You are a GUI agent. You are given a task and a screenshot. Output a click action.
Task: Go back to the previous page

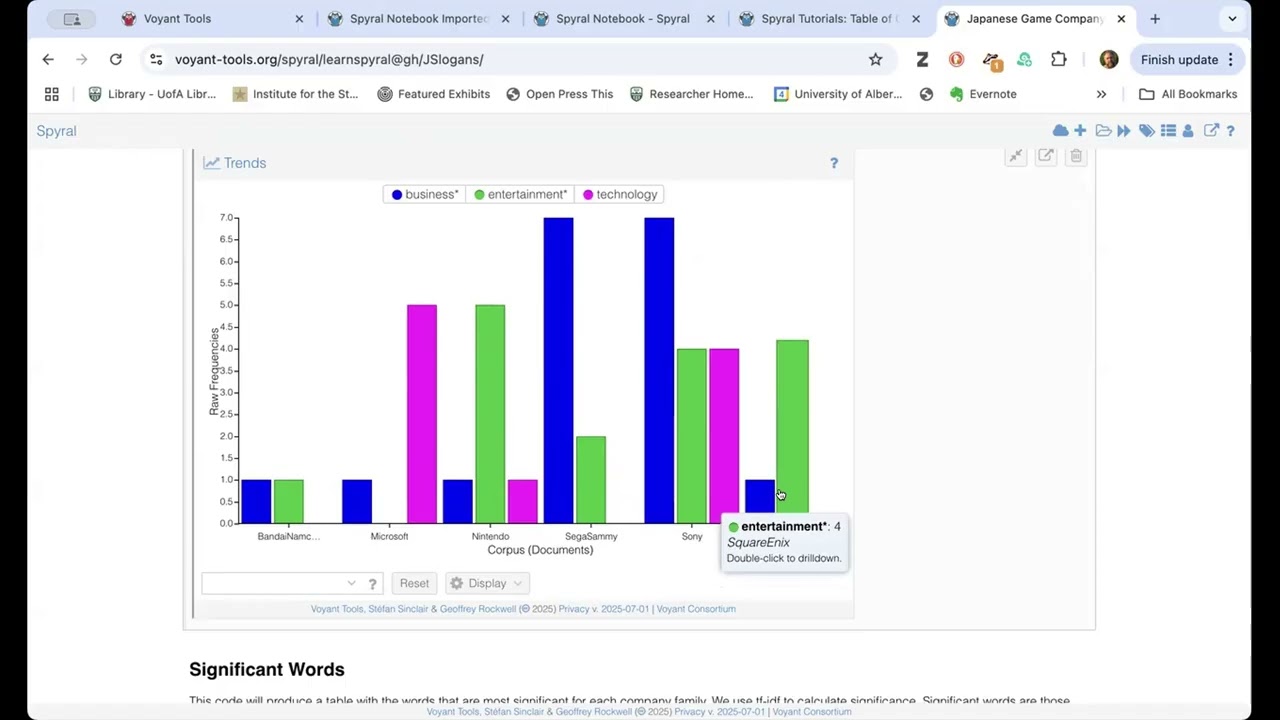48,60
